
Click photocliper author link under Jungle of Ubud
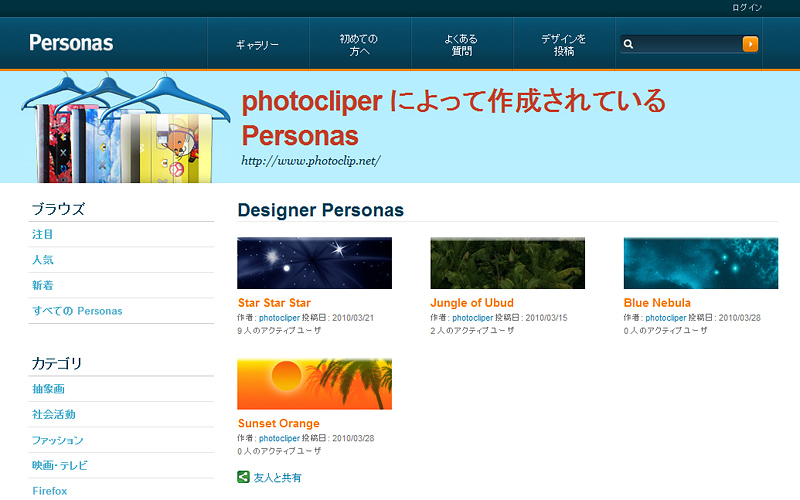click(x=472, y=318)
